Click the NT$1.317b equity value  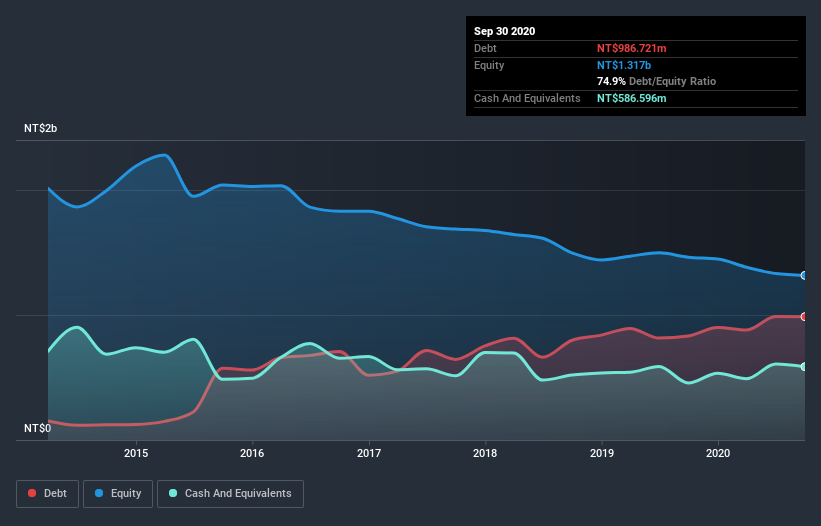[624, 65]
